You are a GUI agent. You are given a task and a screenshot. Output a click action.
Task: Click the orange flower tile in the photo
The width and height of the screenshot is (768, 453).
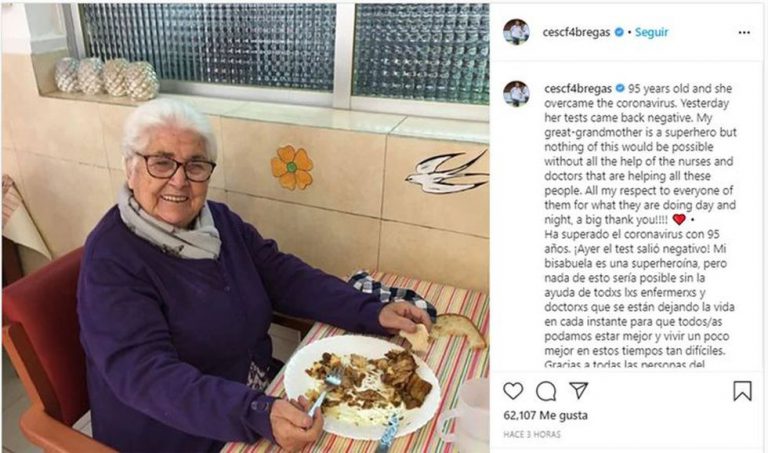coord(292,167)
